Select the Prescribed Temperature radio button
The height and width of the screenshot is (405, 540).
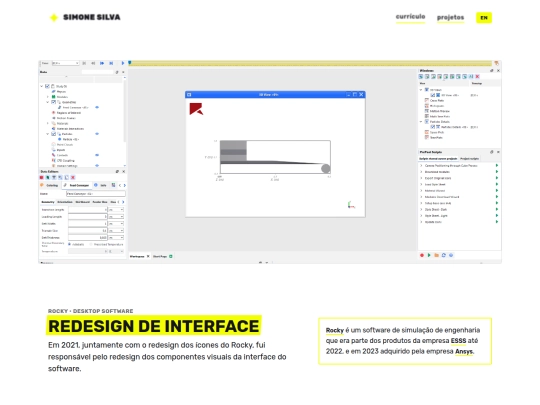91,244
